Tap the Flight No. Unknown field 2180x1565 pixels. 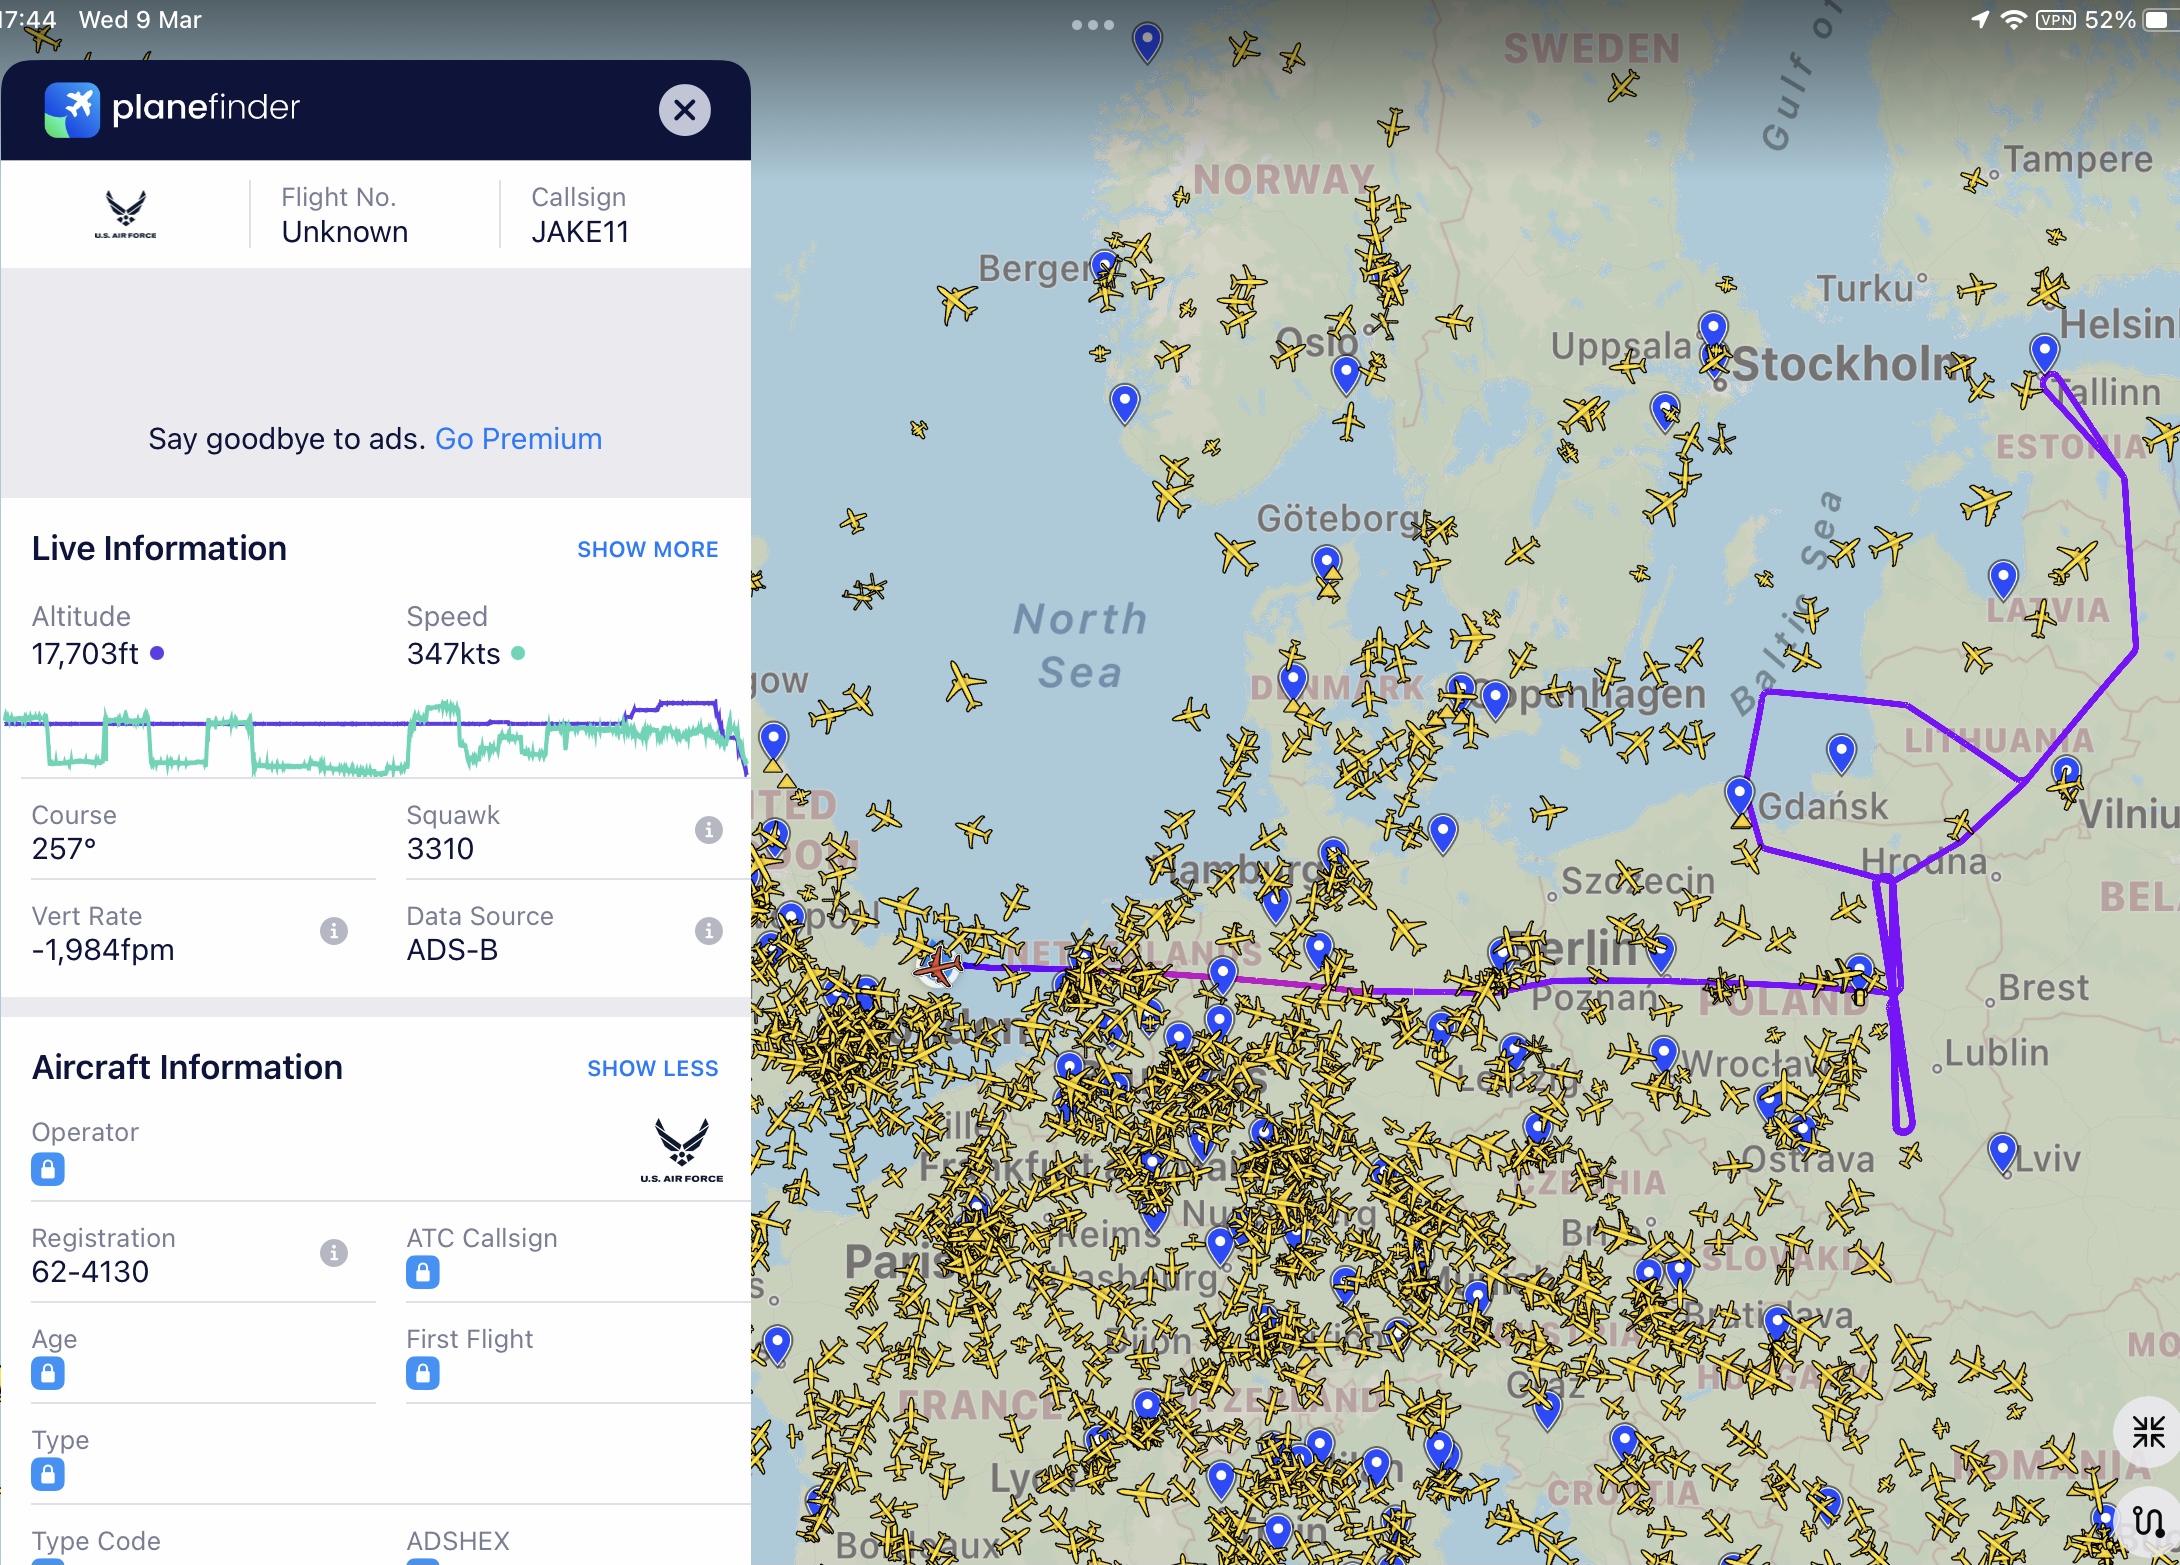coord(344,214)
